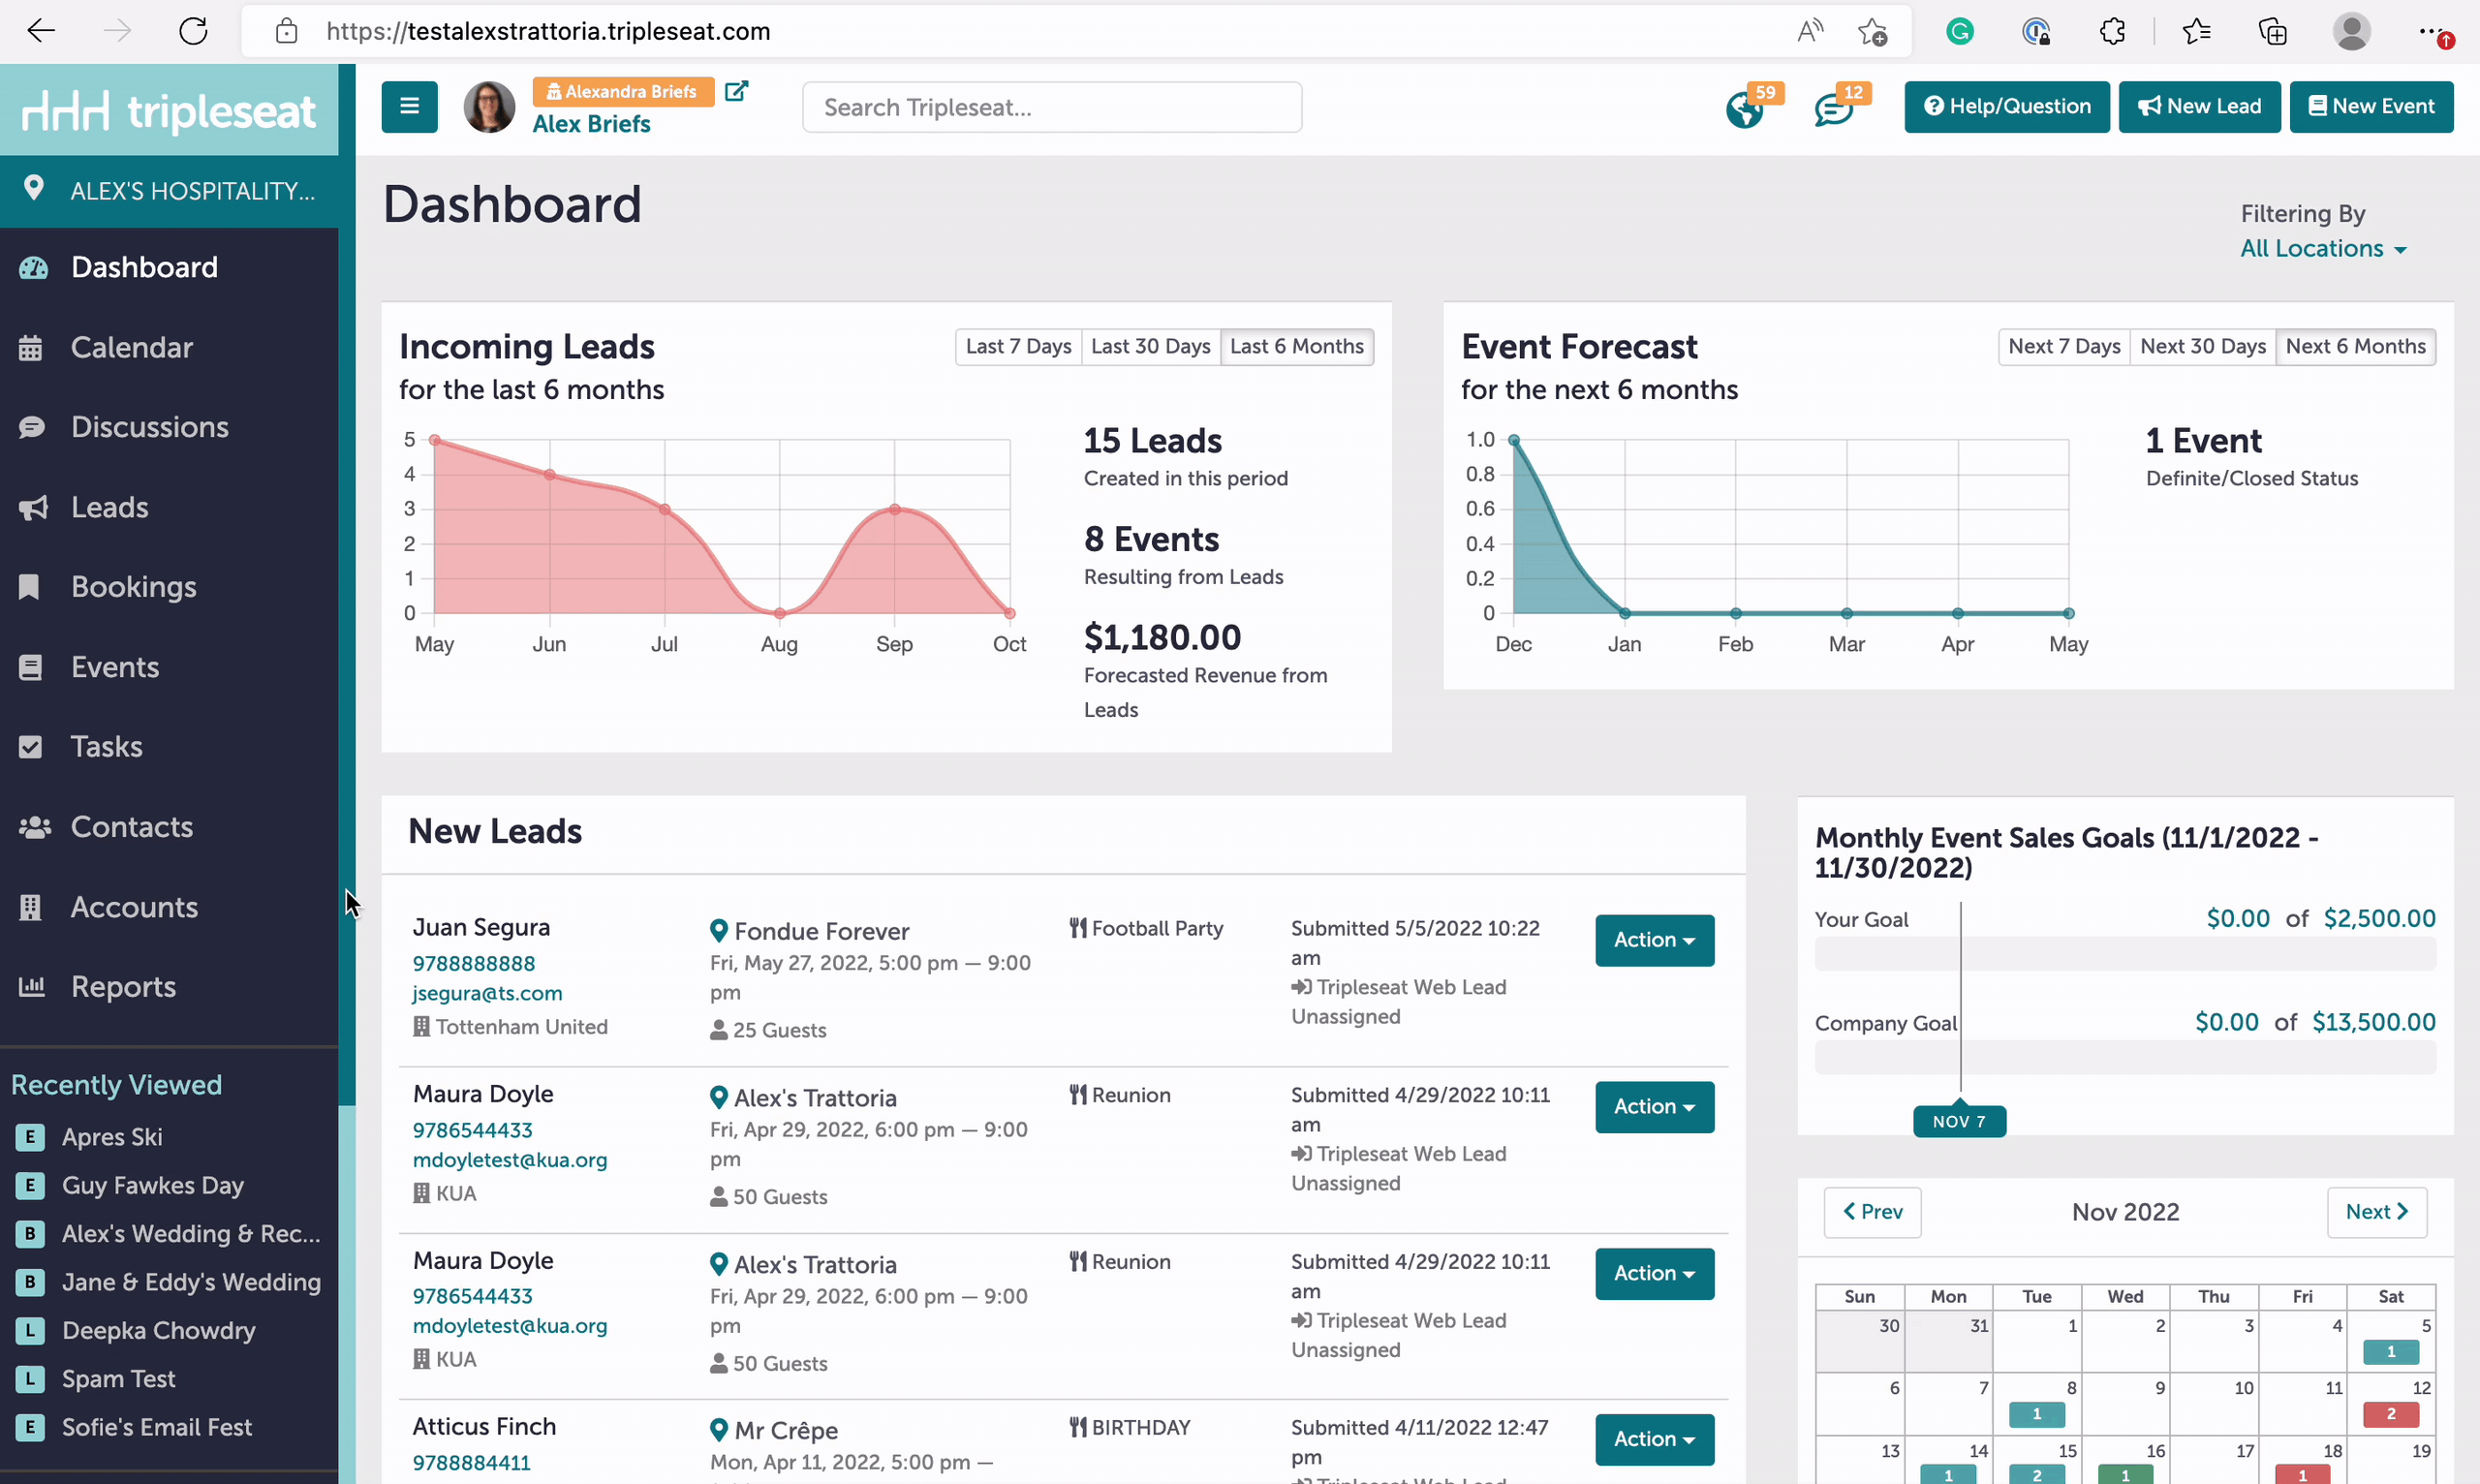Open recently viewed Deepka Chowdry lead

click(x=159, y=1331)
